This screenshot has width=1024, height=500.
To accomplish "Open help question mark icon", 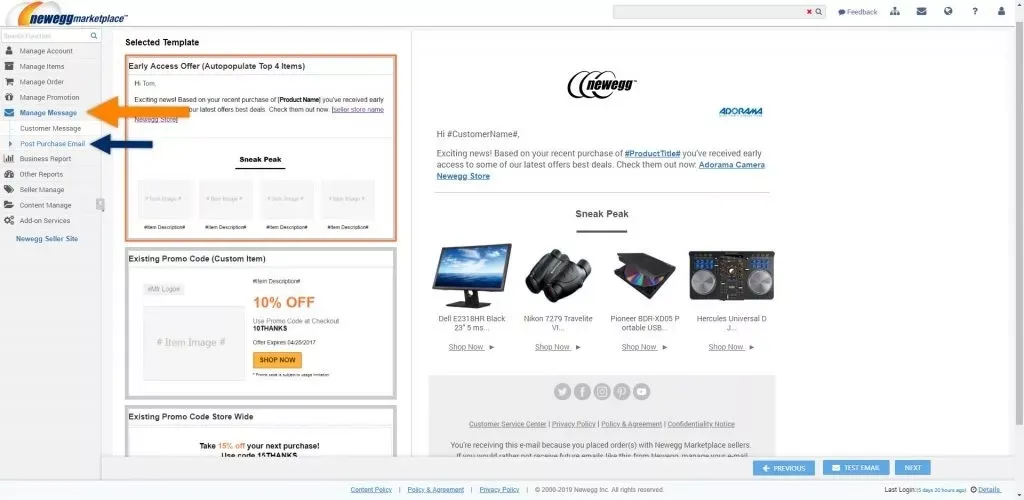I will pyautogui.click(x=975, y=12).
